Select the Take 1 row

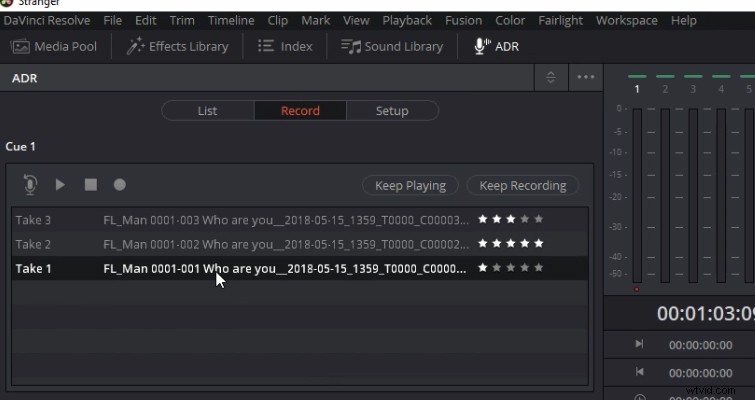pos(299,268)
